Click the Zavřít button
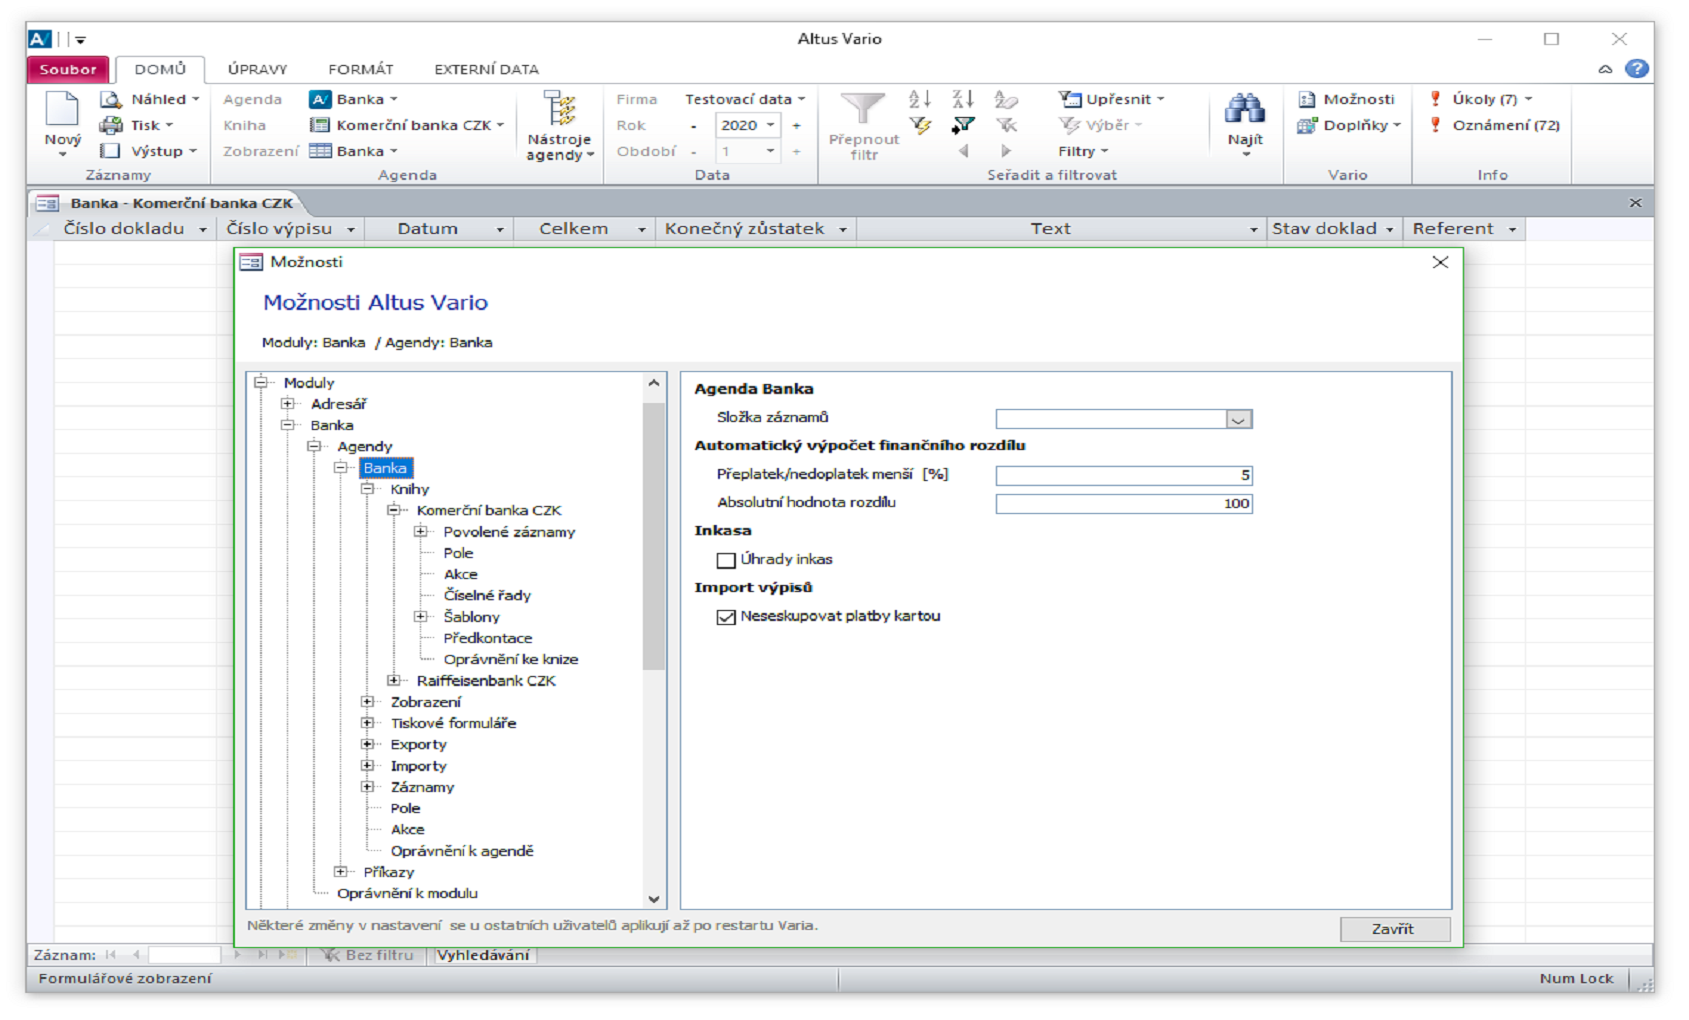This screenshot has height=1020, width=1689. [x=1394, y=929]
